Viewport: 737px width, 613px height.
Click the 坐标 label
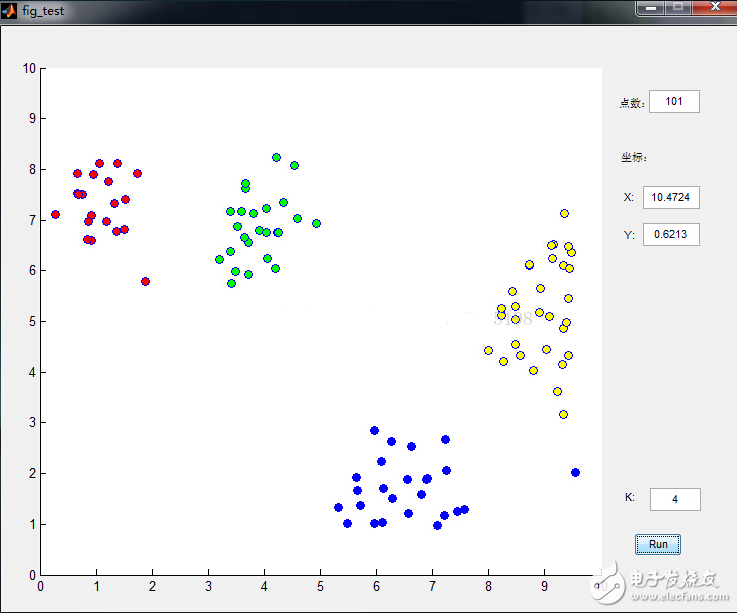633,157
